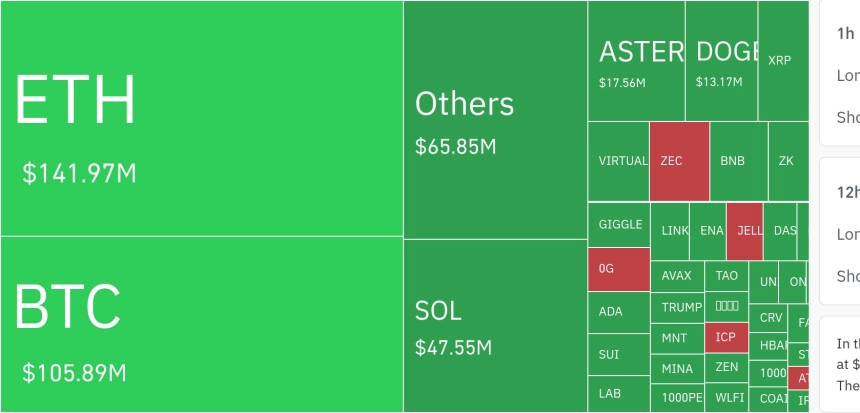Screen dimensions: 860x413
Task: Click the ETH liquidation tile
Action: point(200,118)
